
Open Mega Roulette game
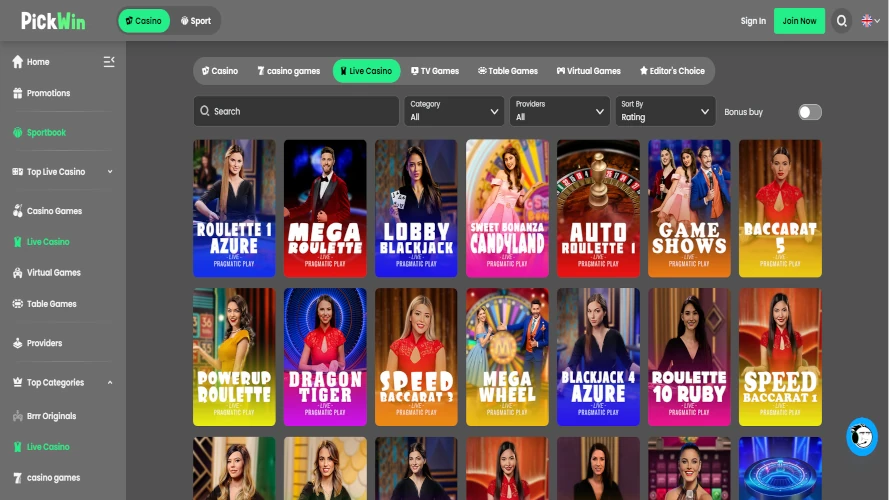(x=325, y=208)
